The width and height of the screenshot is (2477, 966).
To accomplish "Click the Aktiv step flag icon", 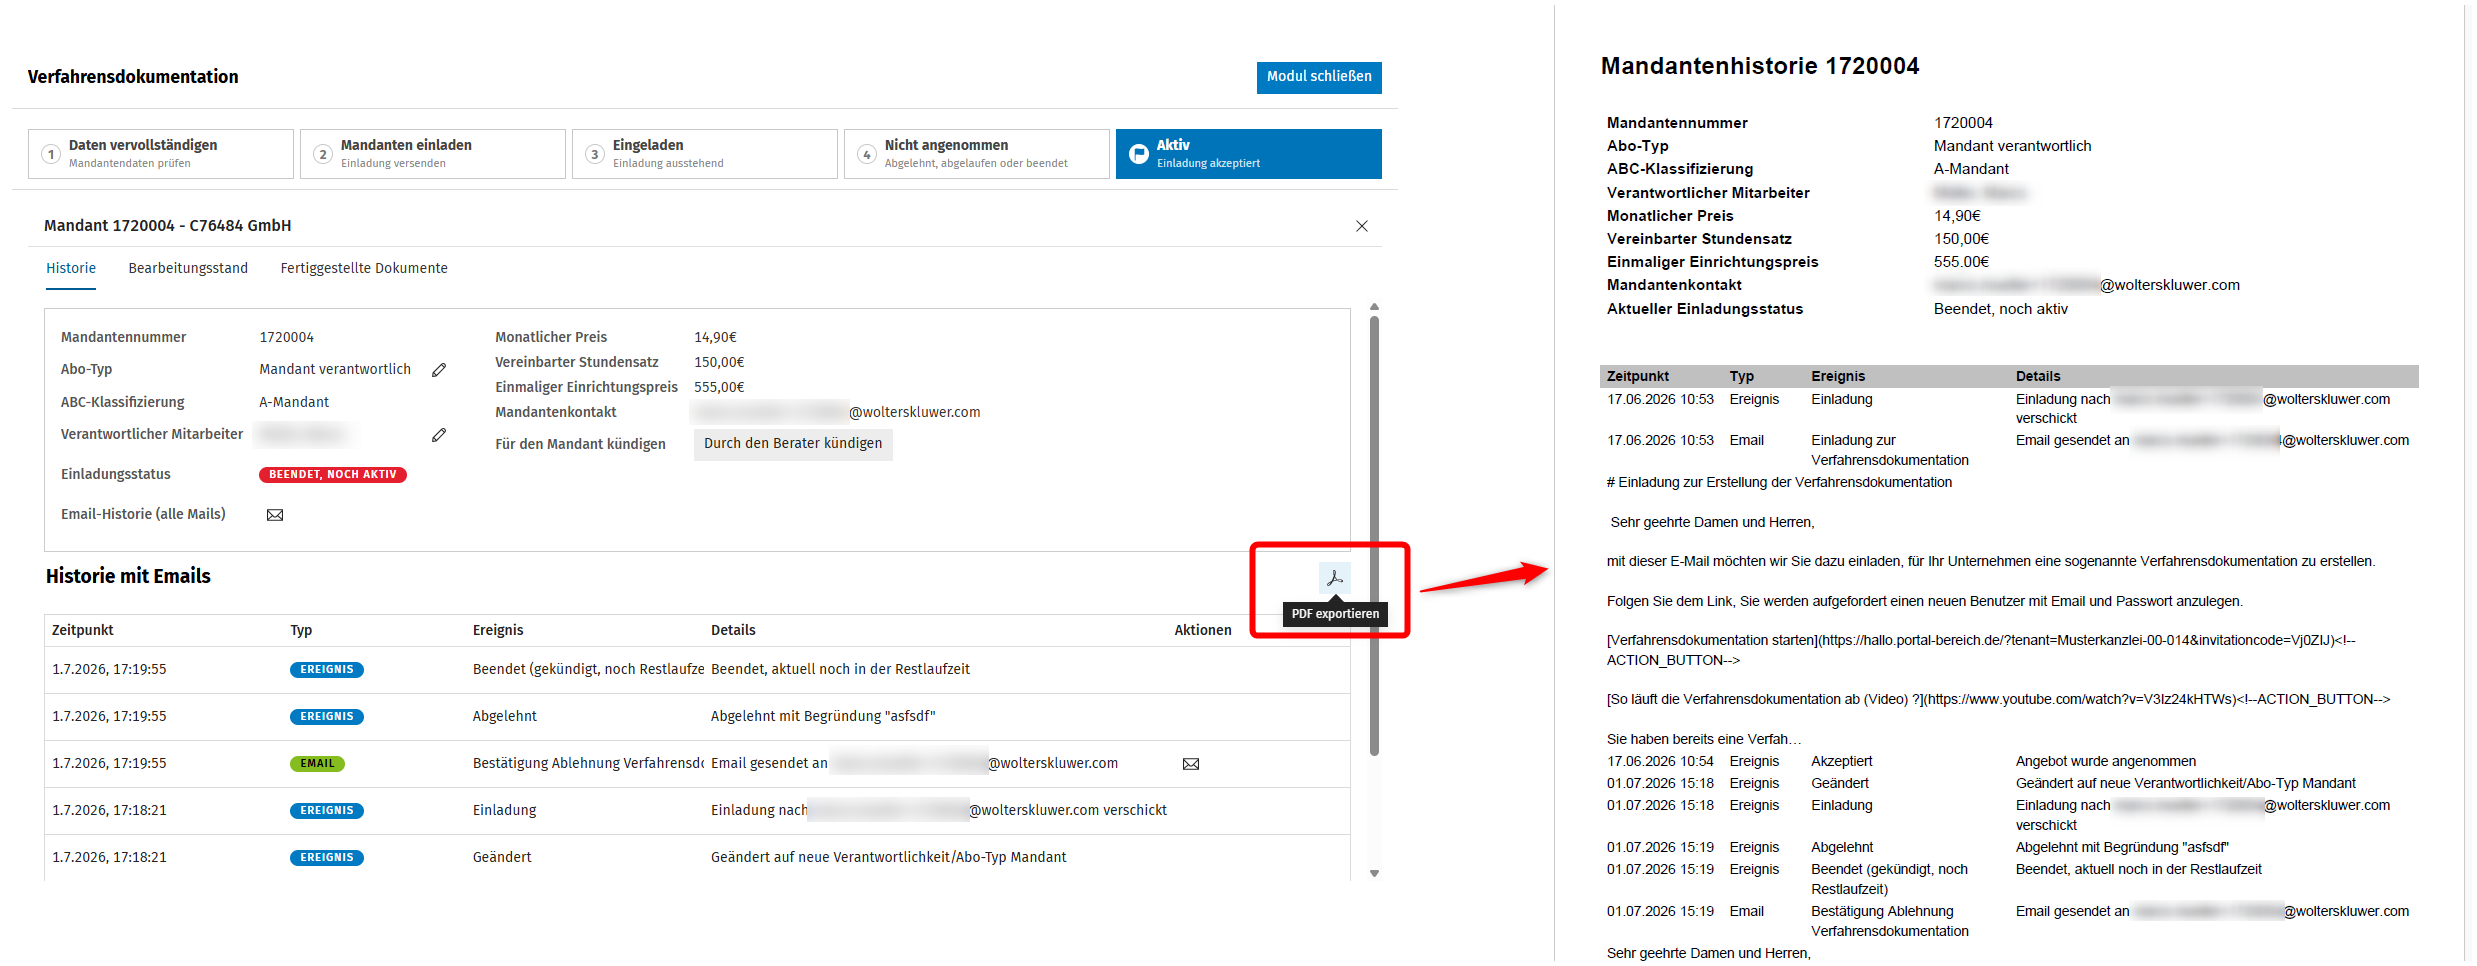I will pos(1138,154).
